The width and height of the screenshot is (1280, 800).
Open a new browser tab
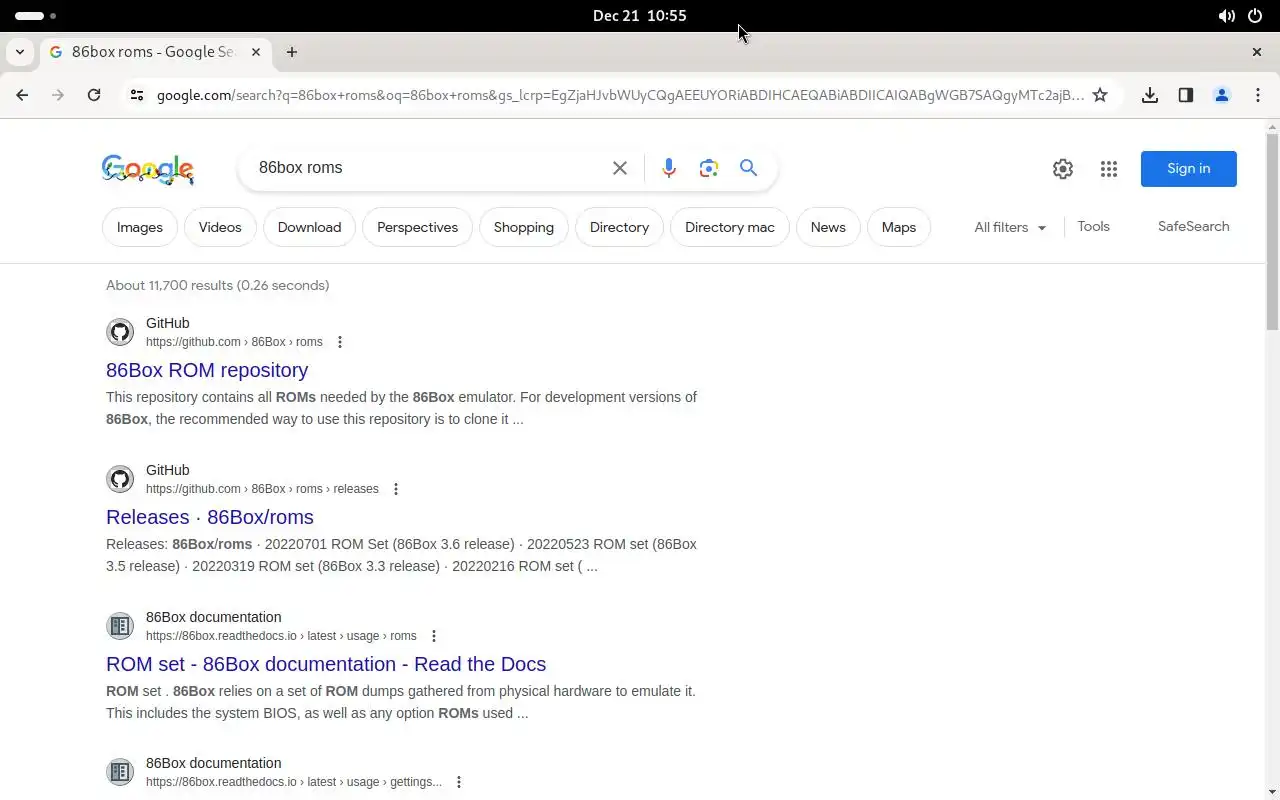[x=292, y=52]
